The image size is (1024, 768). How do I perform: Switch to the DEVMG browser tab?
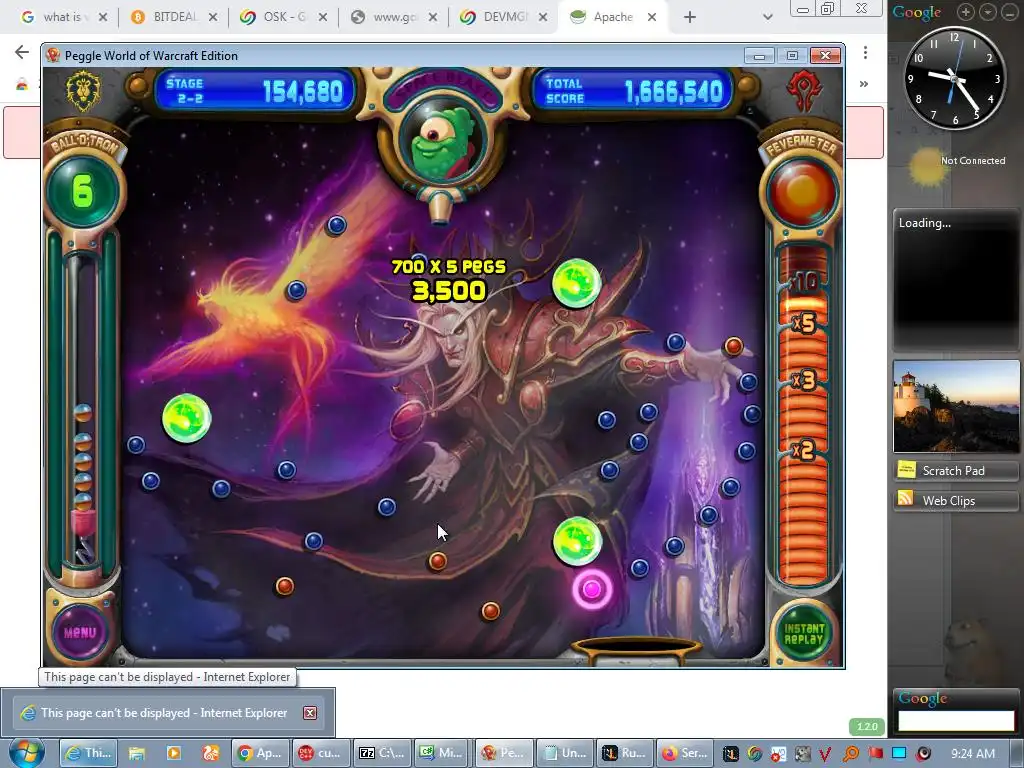pos(504,17)
